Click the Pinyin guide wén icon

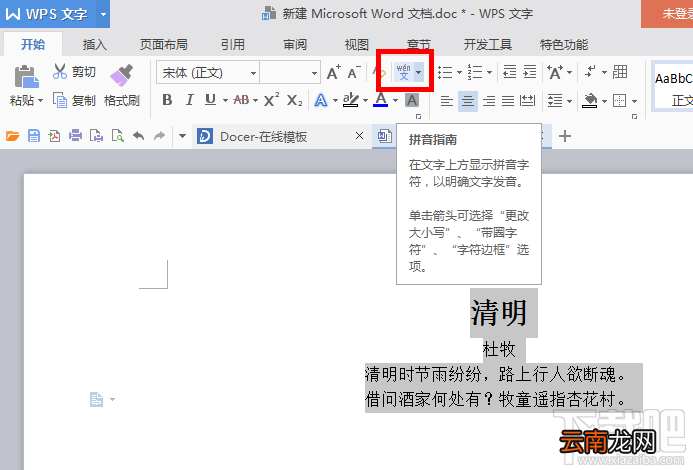pyautogui.click(x=403, y=72)
